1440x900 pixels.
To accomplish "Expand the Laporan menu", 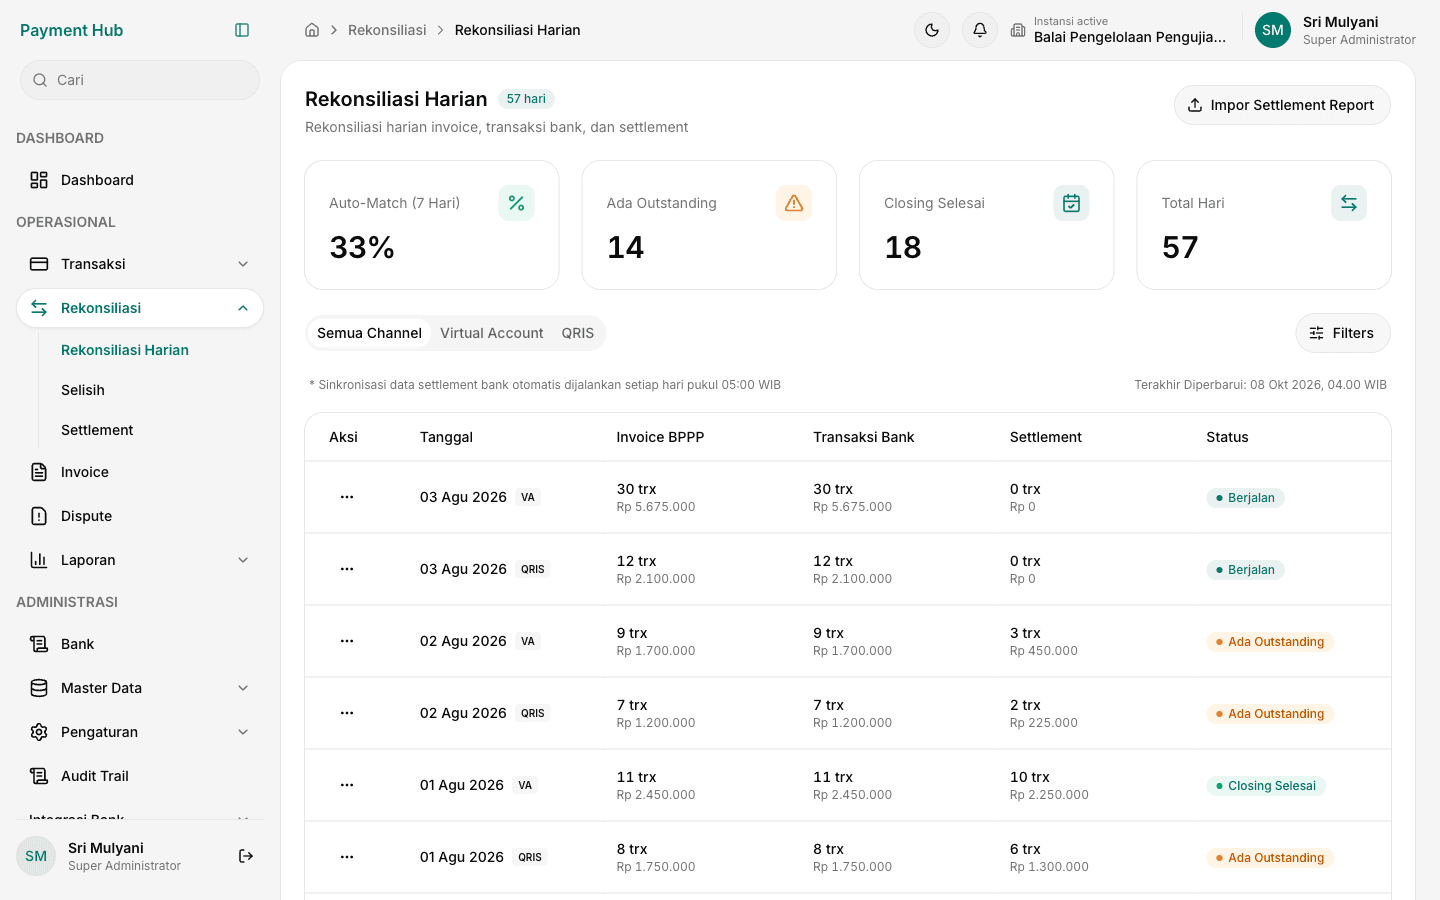I will pos(140,560).
